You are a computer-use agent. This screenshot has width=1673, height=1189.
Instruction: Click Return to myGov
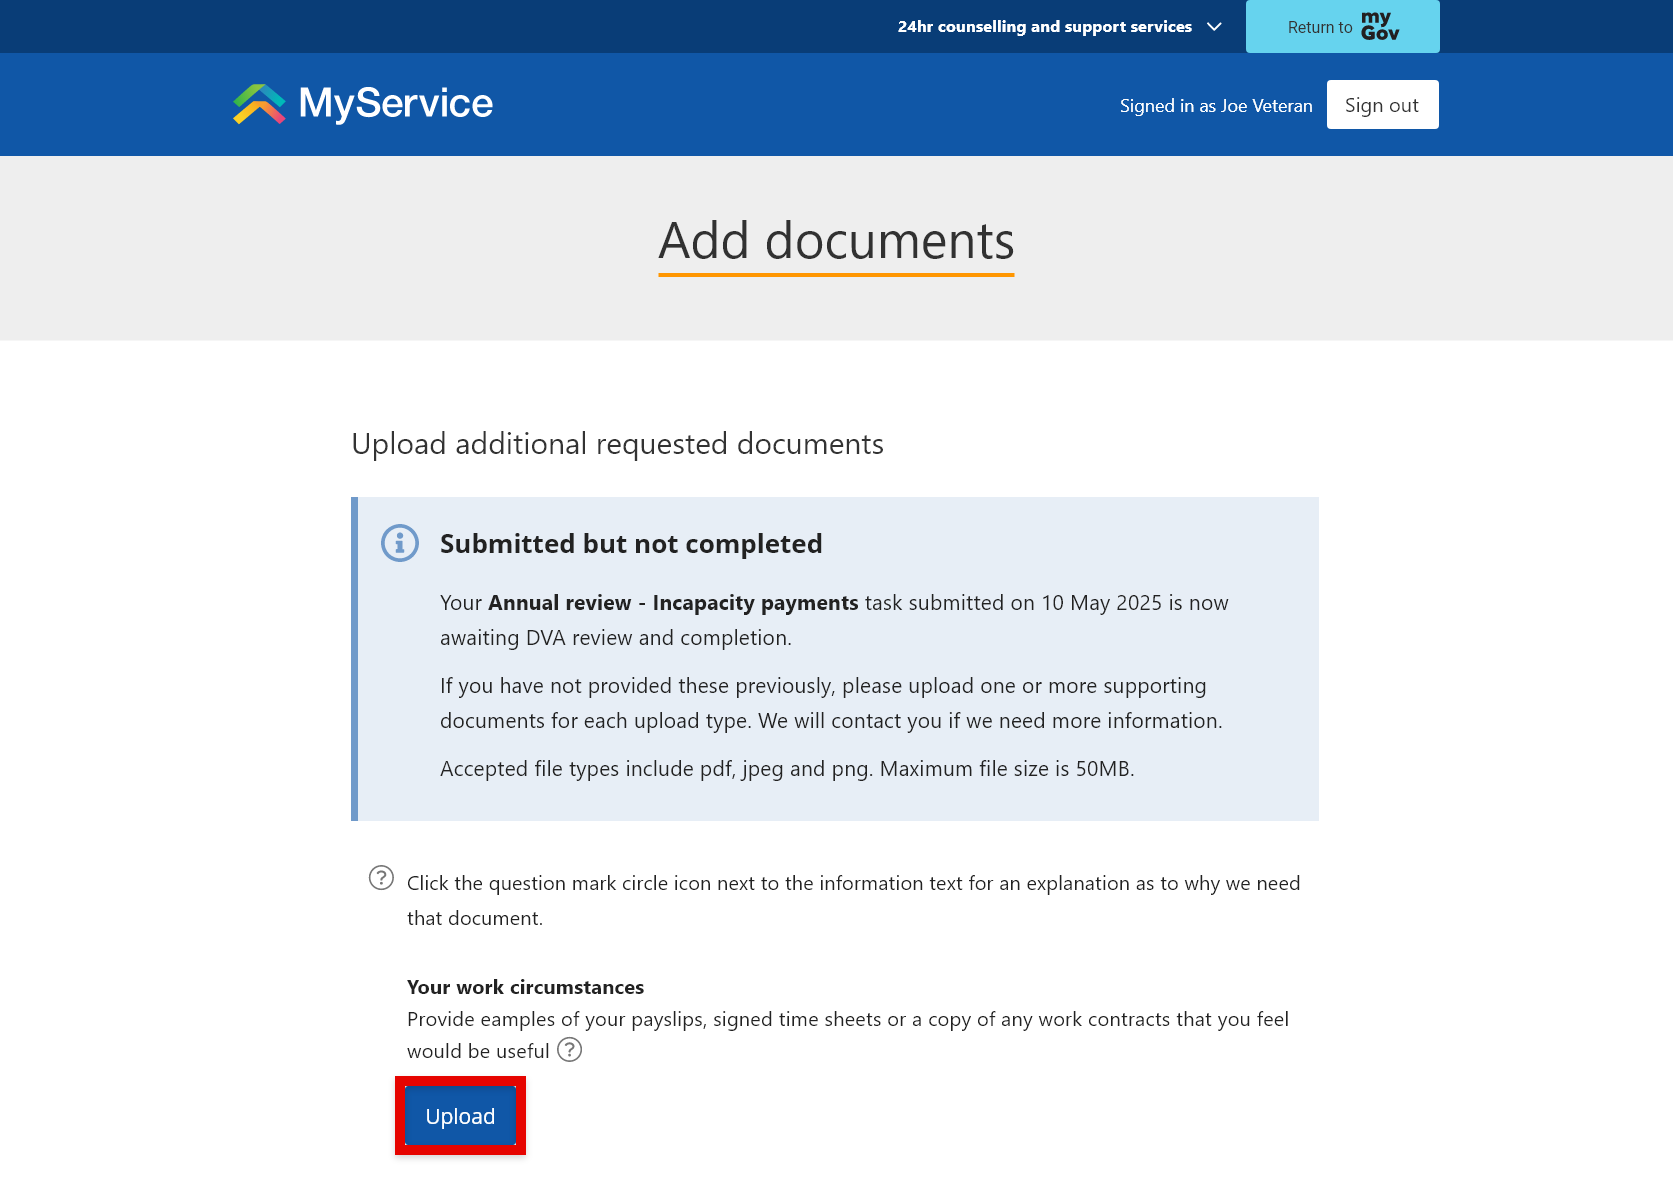[x=1342, y=26]
